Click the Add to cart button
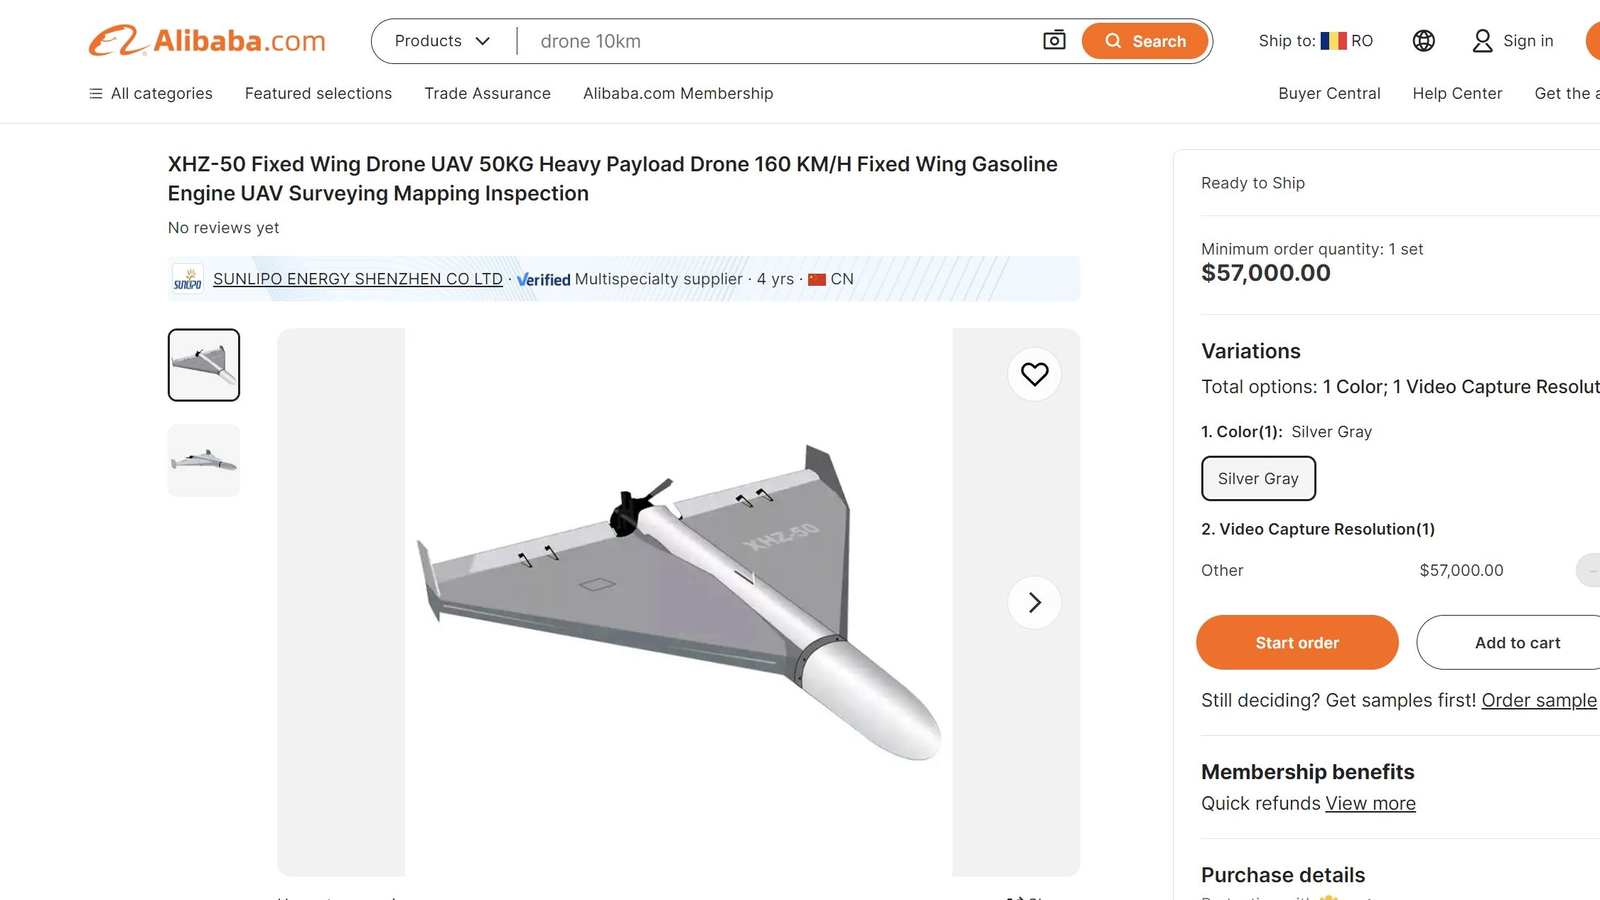The height and width of the screenshot is (900, 1600). tap(1516, 643)
